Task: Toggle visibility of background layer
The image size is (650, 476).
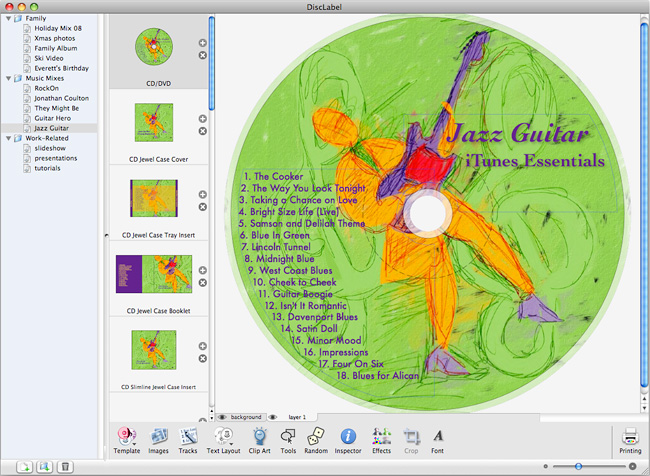Action: [x=222, y=417]
